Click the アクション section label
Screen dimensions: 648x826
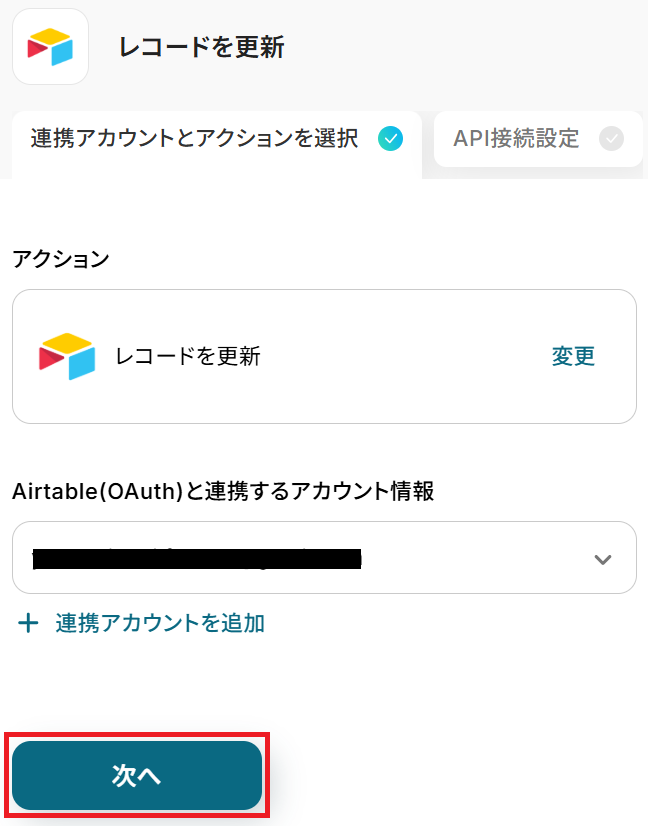coord(61,258)
